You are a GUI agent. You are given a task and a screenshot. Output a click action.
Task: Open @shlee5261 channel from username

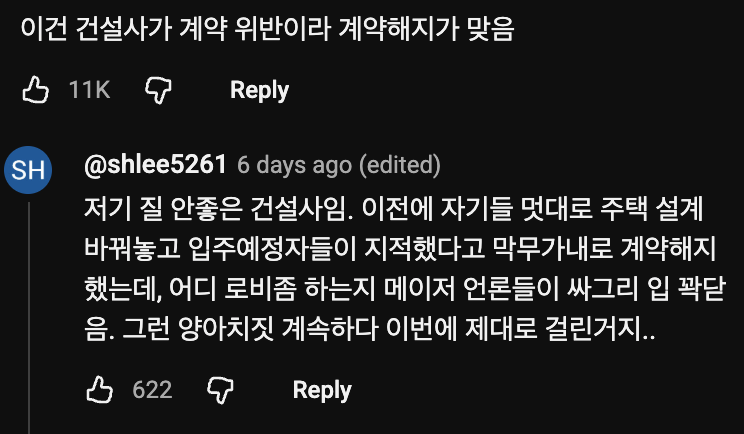pyautogui.click(x=155, y=165)
